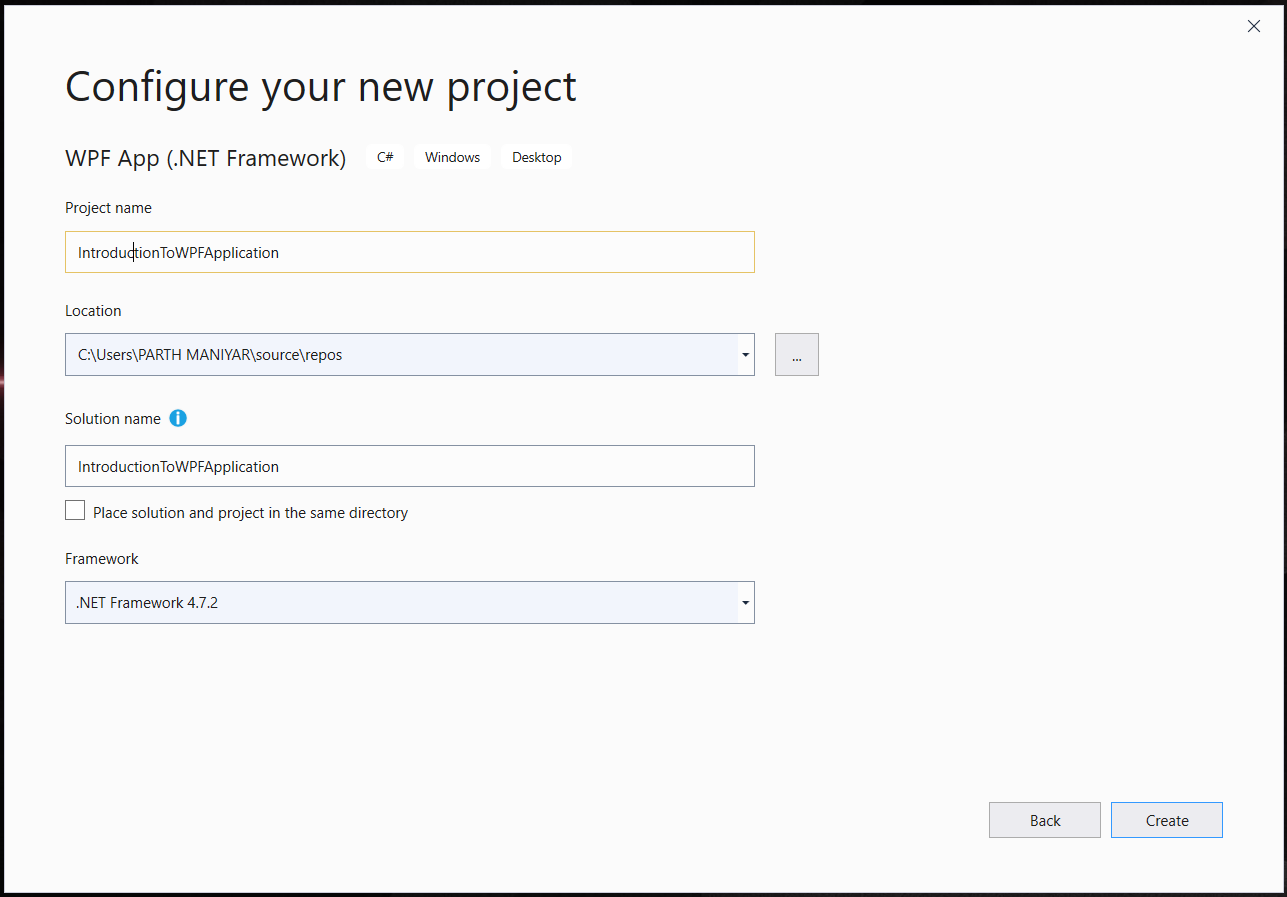The height and width of the screenshot is (897, 1287).
Task: Click the C# language tag
Action: [x=385, y=158]
